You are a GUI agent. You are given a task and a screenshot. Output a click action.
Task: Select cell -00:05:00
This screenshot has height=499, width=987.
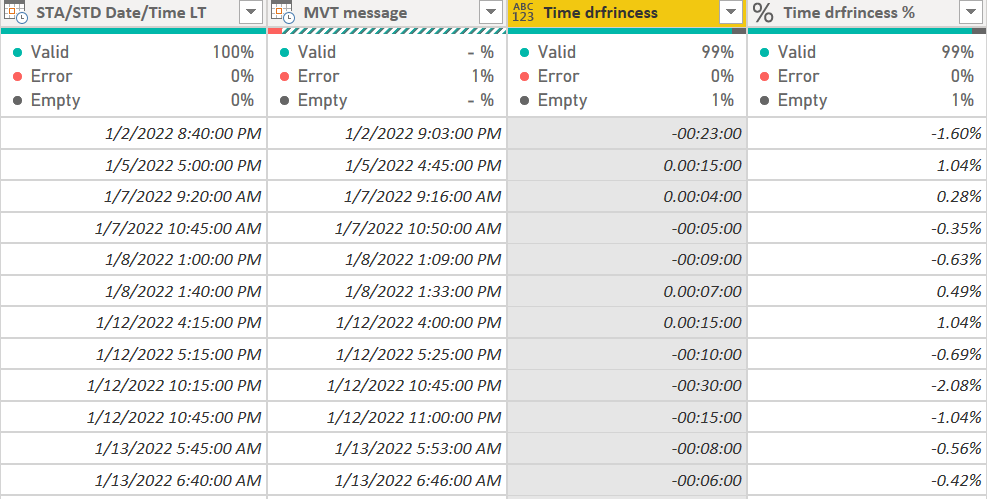pyautogui.click(x=627, y=228)
